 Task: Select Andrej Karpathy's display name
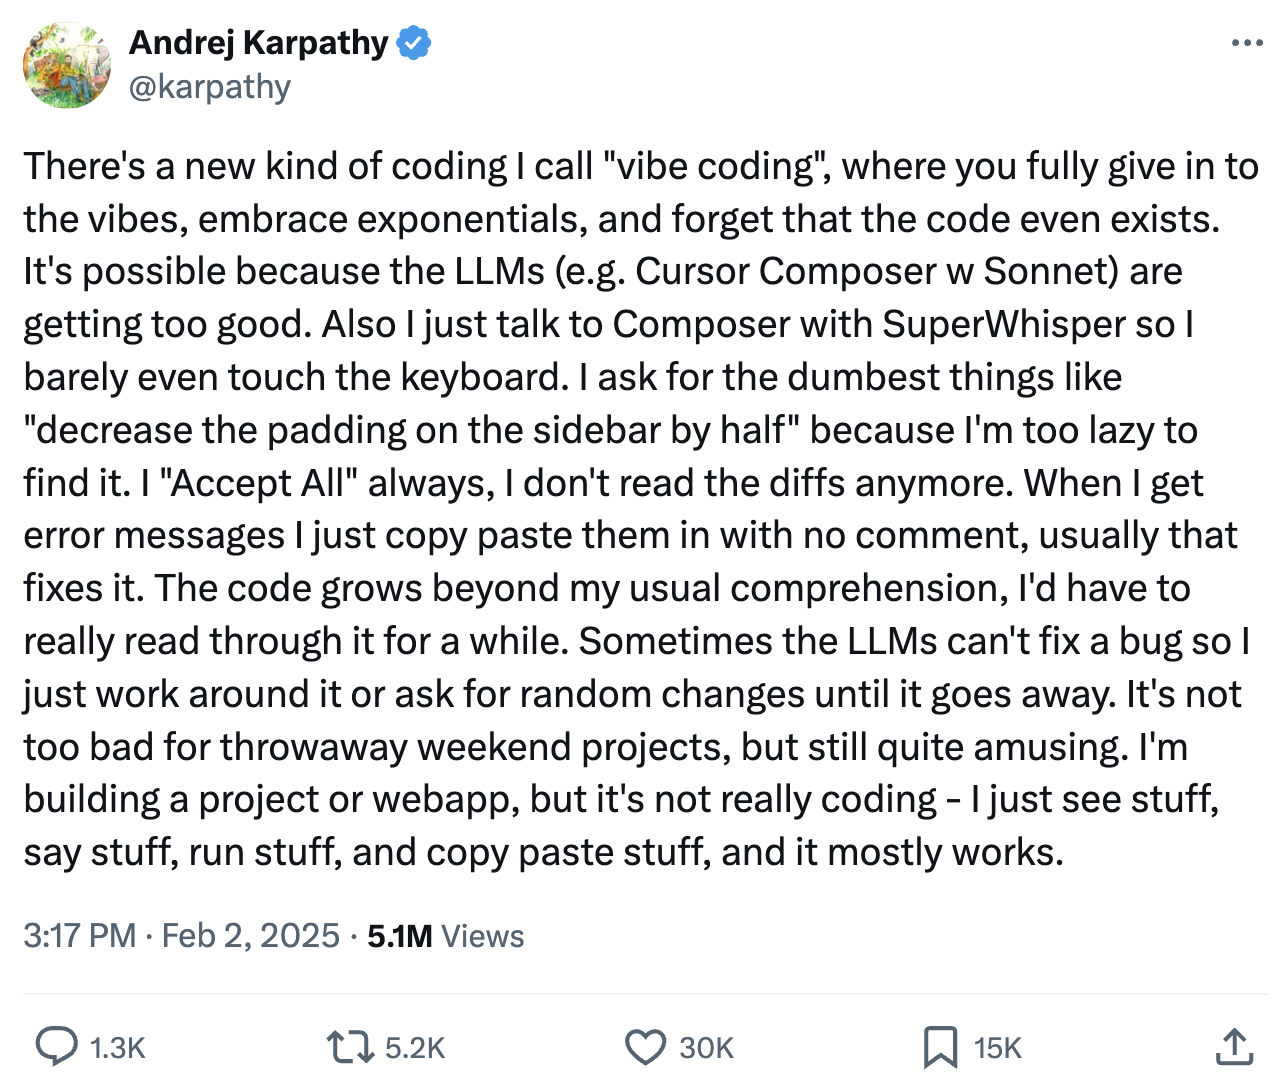pos(260,42)
